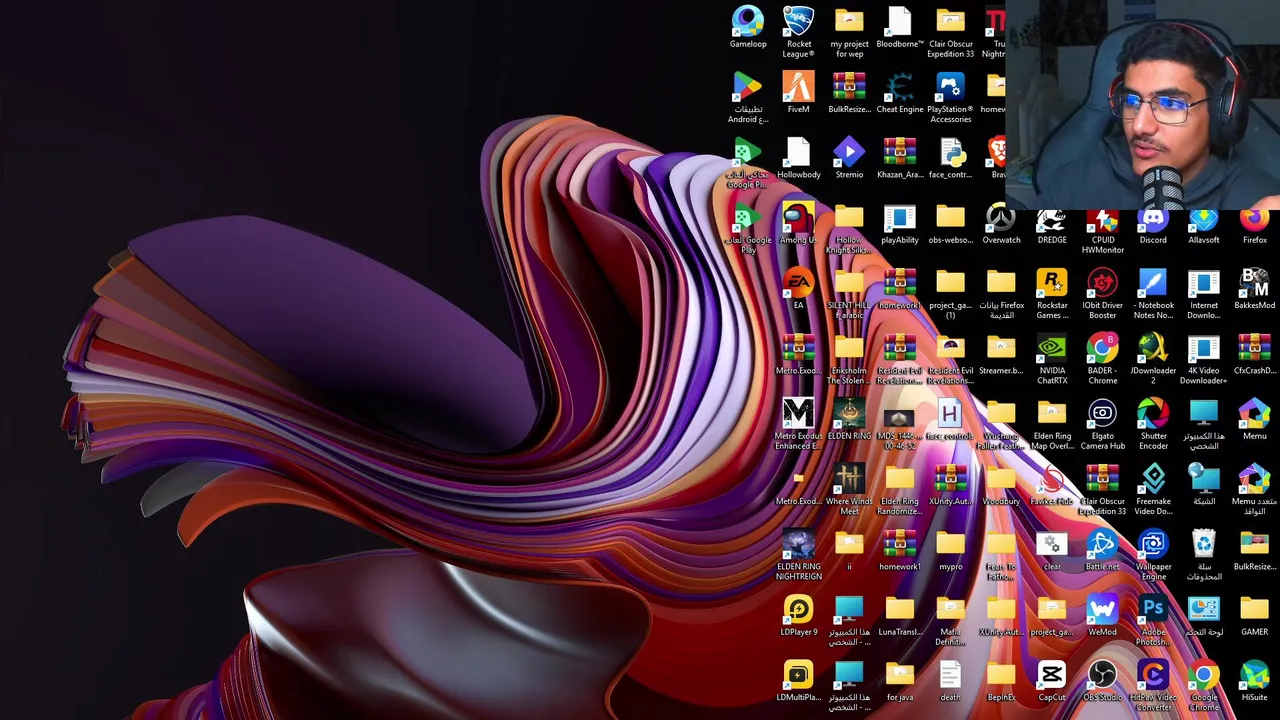Image resolution: width=1280 pixels, height=720 pixels.
Task: Launch OBS Studio from the desktop
Action: 1102,681
